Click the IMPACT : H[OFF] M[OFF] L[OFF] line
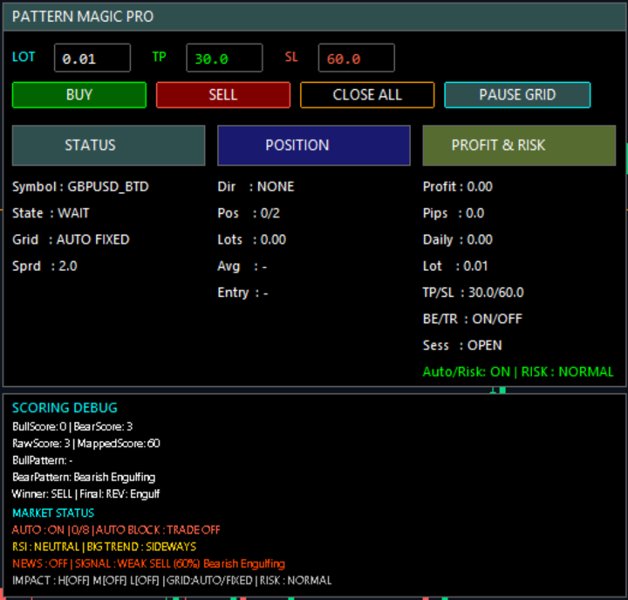This screenshot has height=600, width=628. click(x=172, y=580)
